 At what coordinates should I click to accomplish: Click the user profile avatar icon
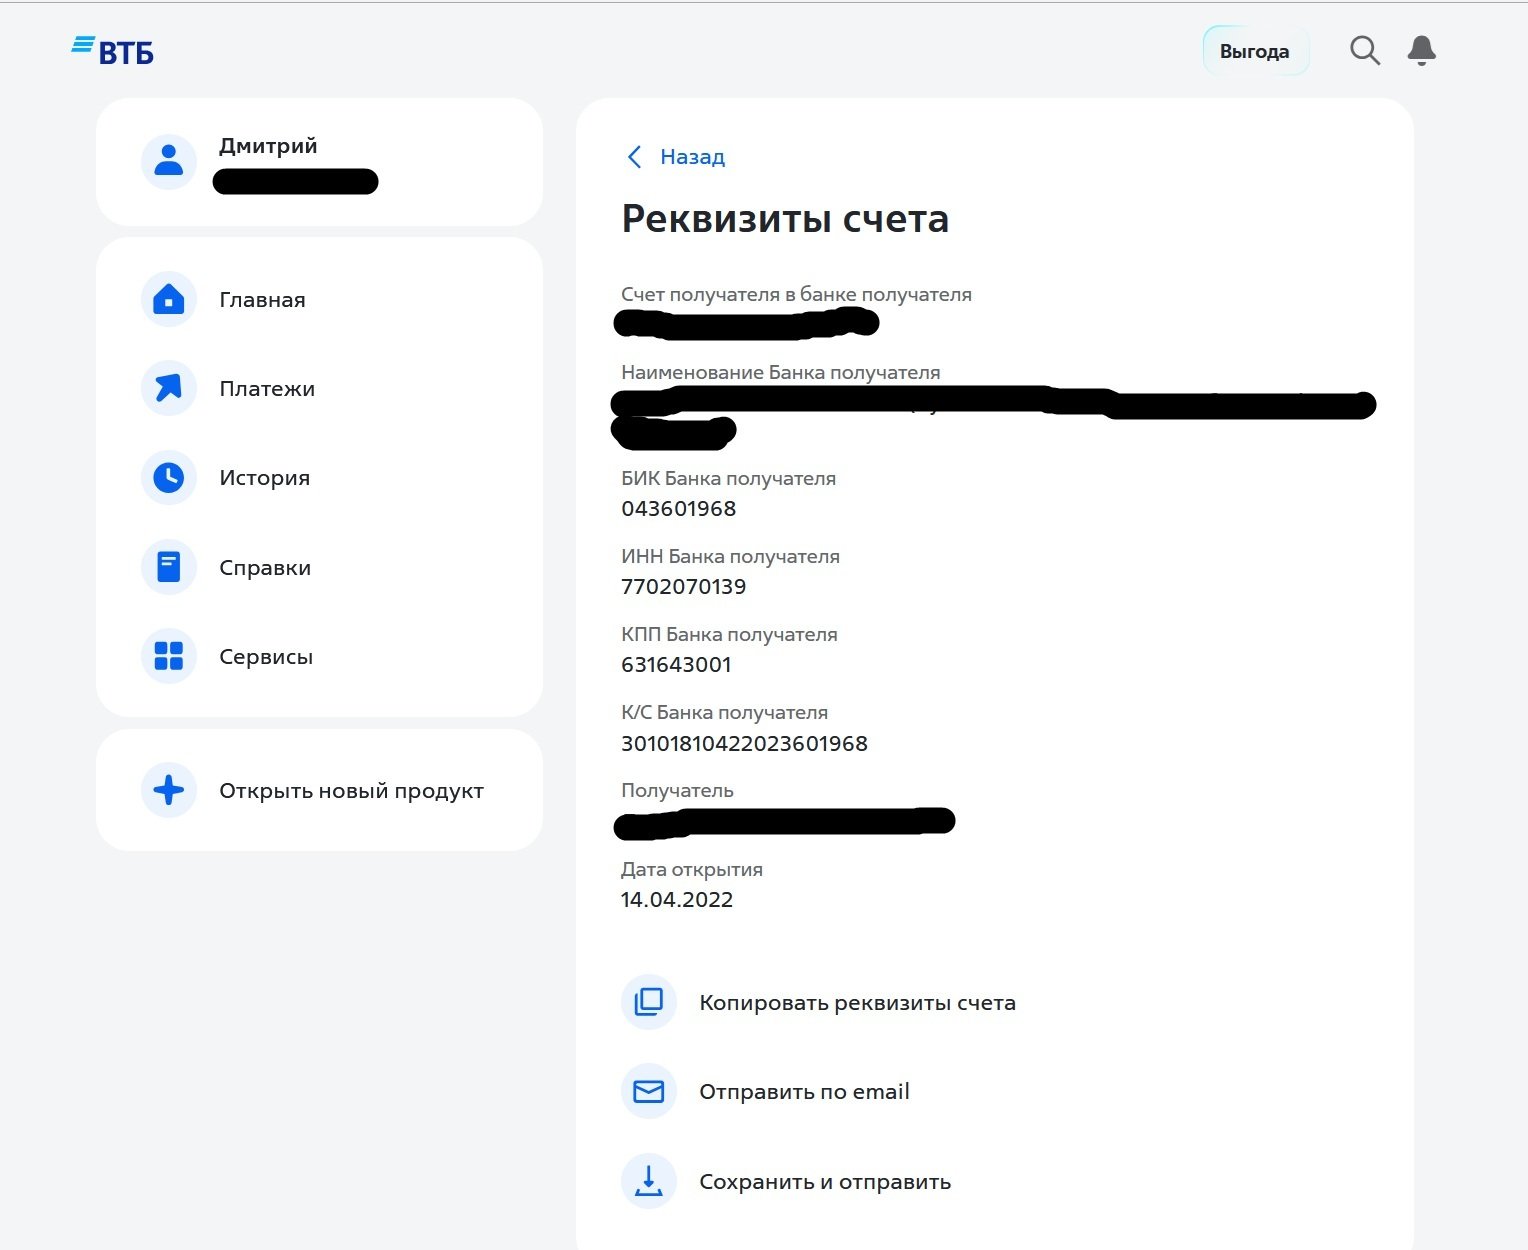169,161
